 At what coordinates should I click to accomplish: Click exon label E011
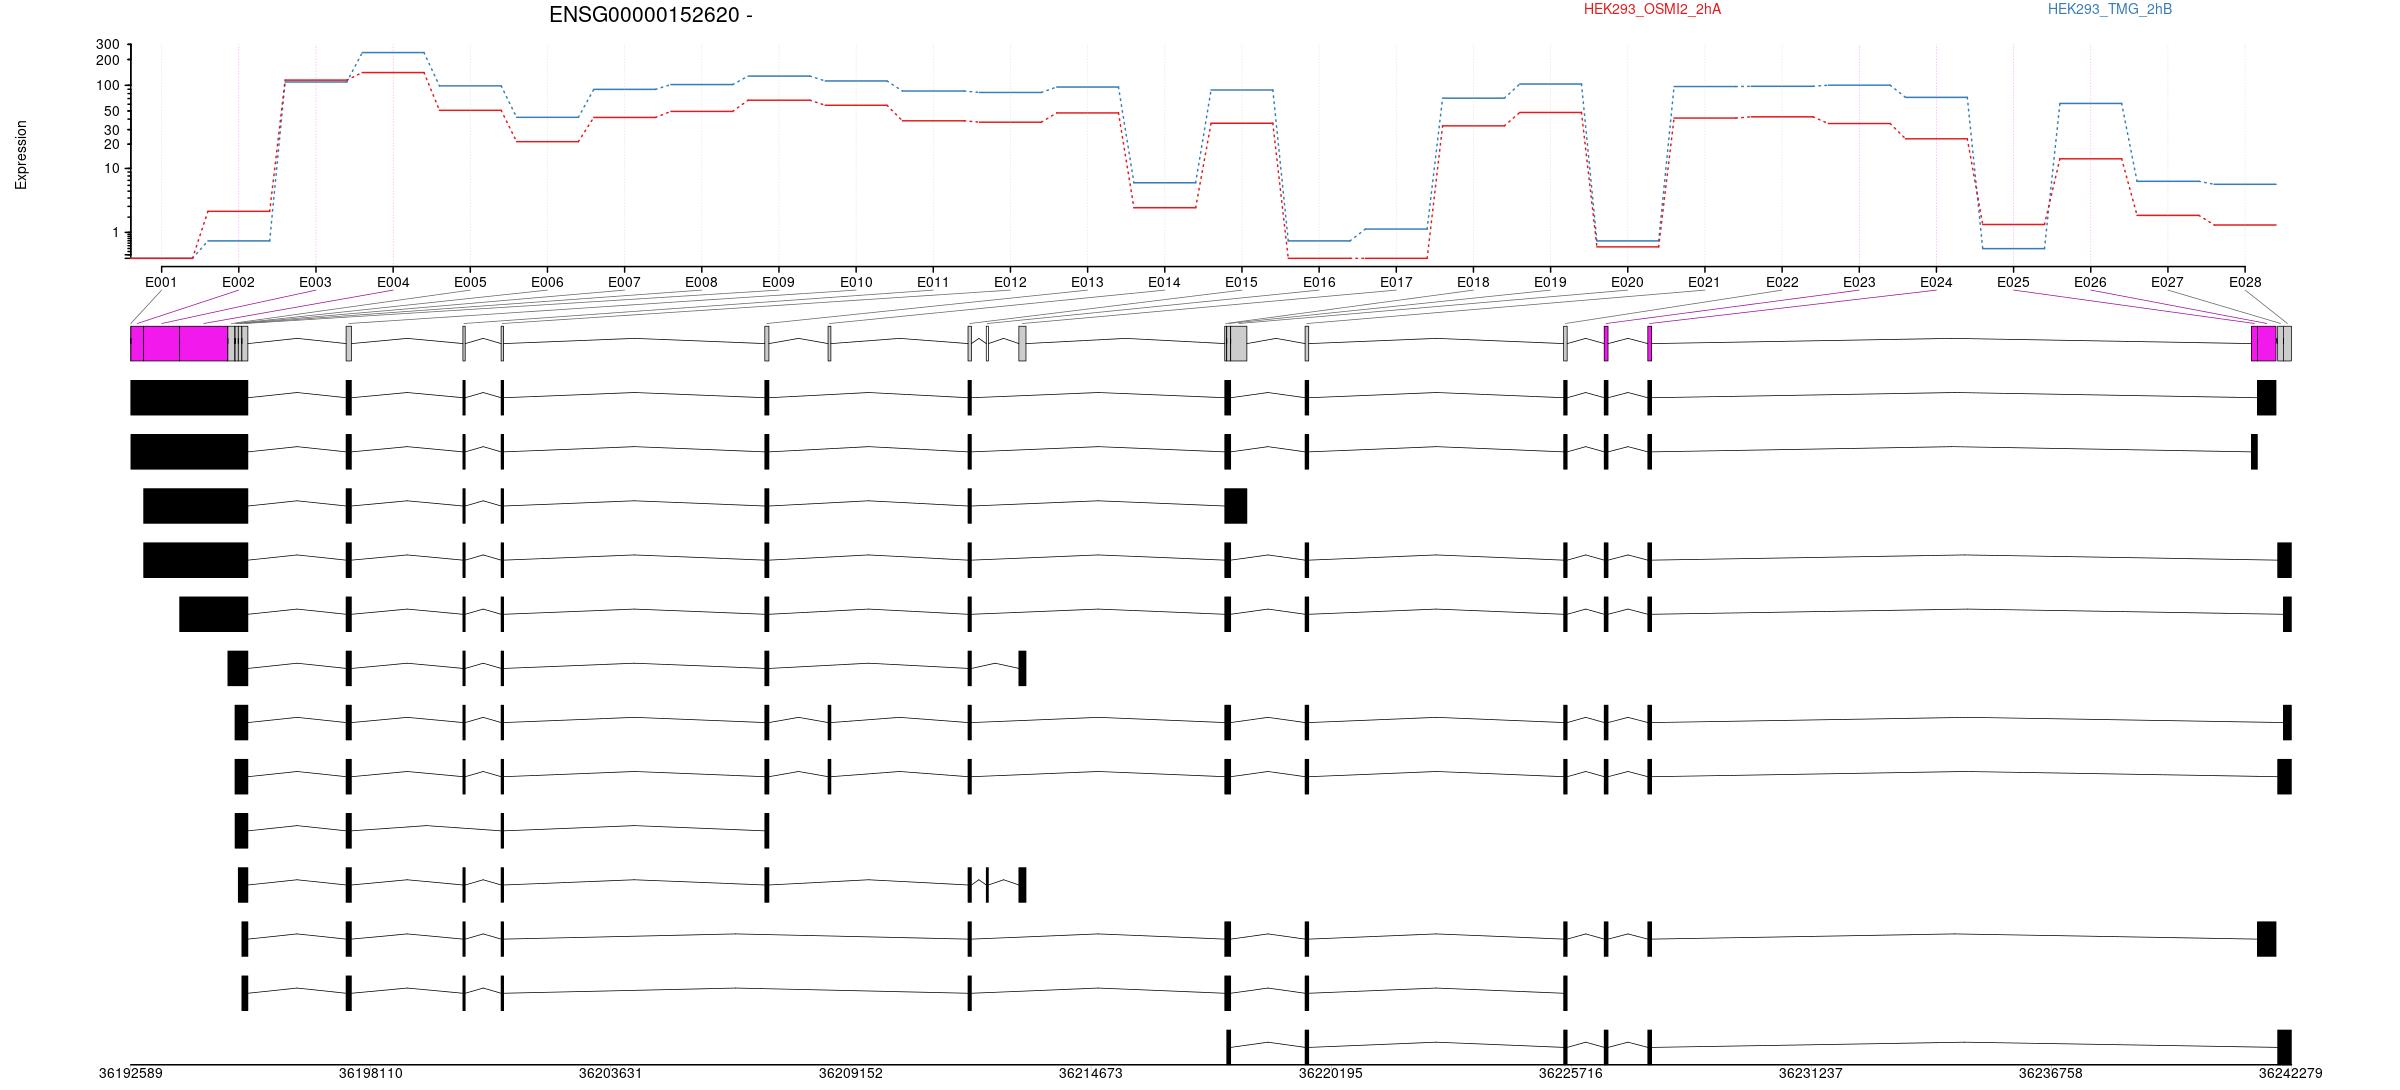tap(933, 282)
